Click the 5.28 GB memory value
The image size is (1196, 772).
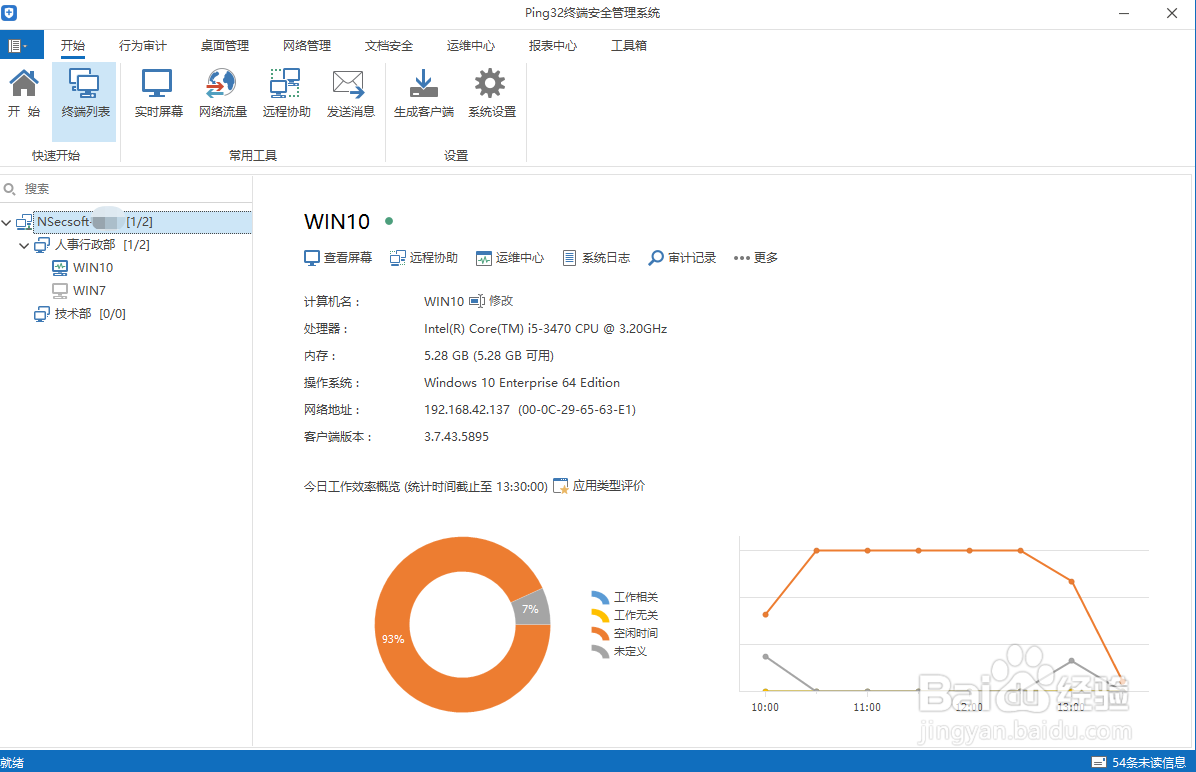489,355
